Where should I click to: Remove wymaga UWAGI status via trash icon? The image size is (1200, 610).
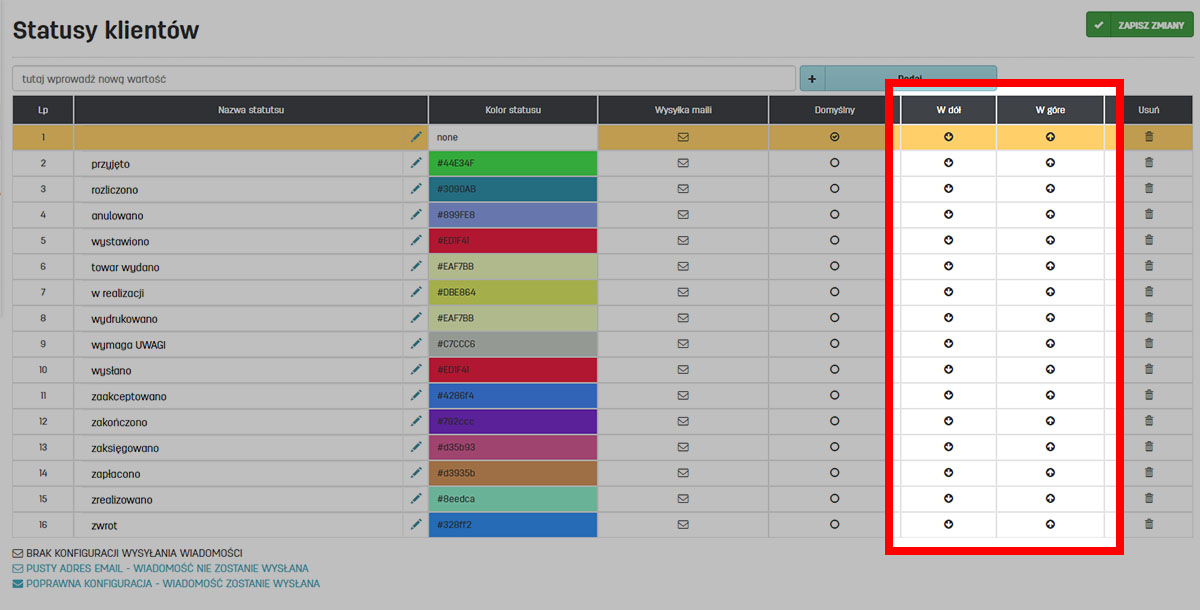click(x=1148, y=344)
